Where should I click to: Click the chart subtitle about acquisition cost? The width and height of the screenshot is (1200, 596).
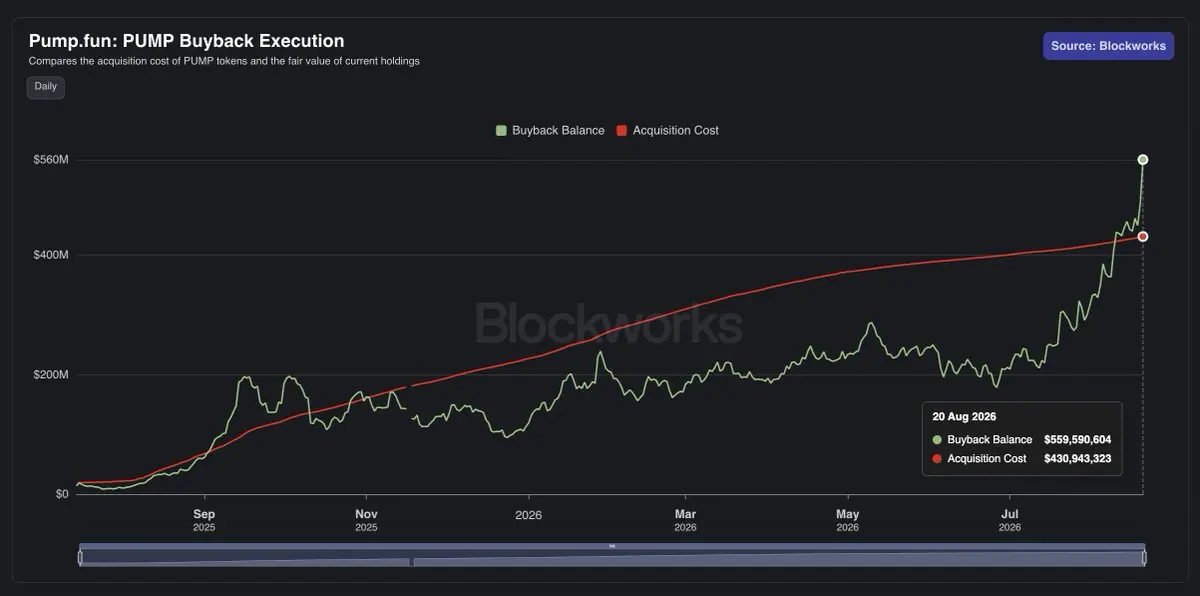(x=224, y=61)
